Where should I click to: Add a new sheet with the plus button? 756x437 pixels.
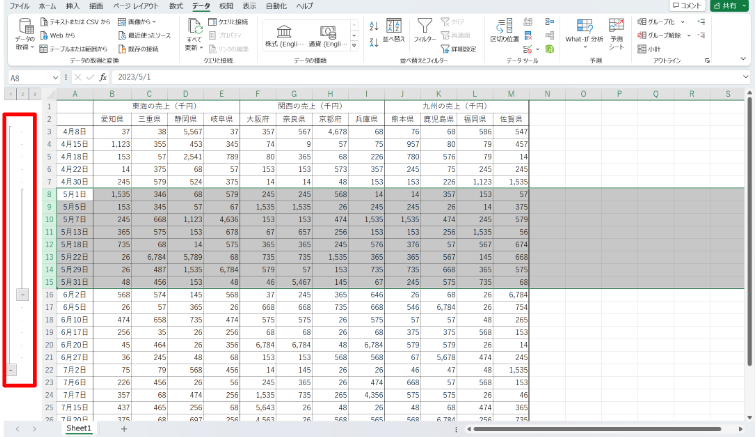click(124, 429)
